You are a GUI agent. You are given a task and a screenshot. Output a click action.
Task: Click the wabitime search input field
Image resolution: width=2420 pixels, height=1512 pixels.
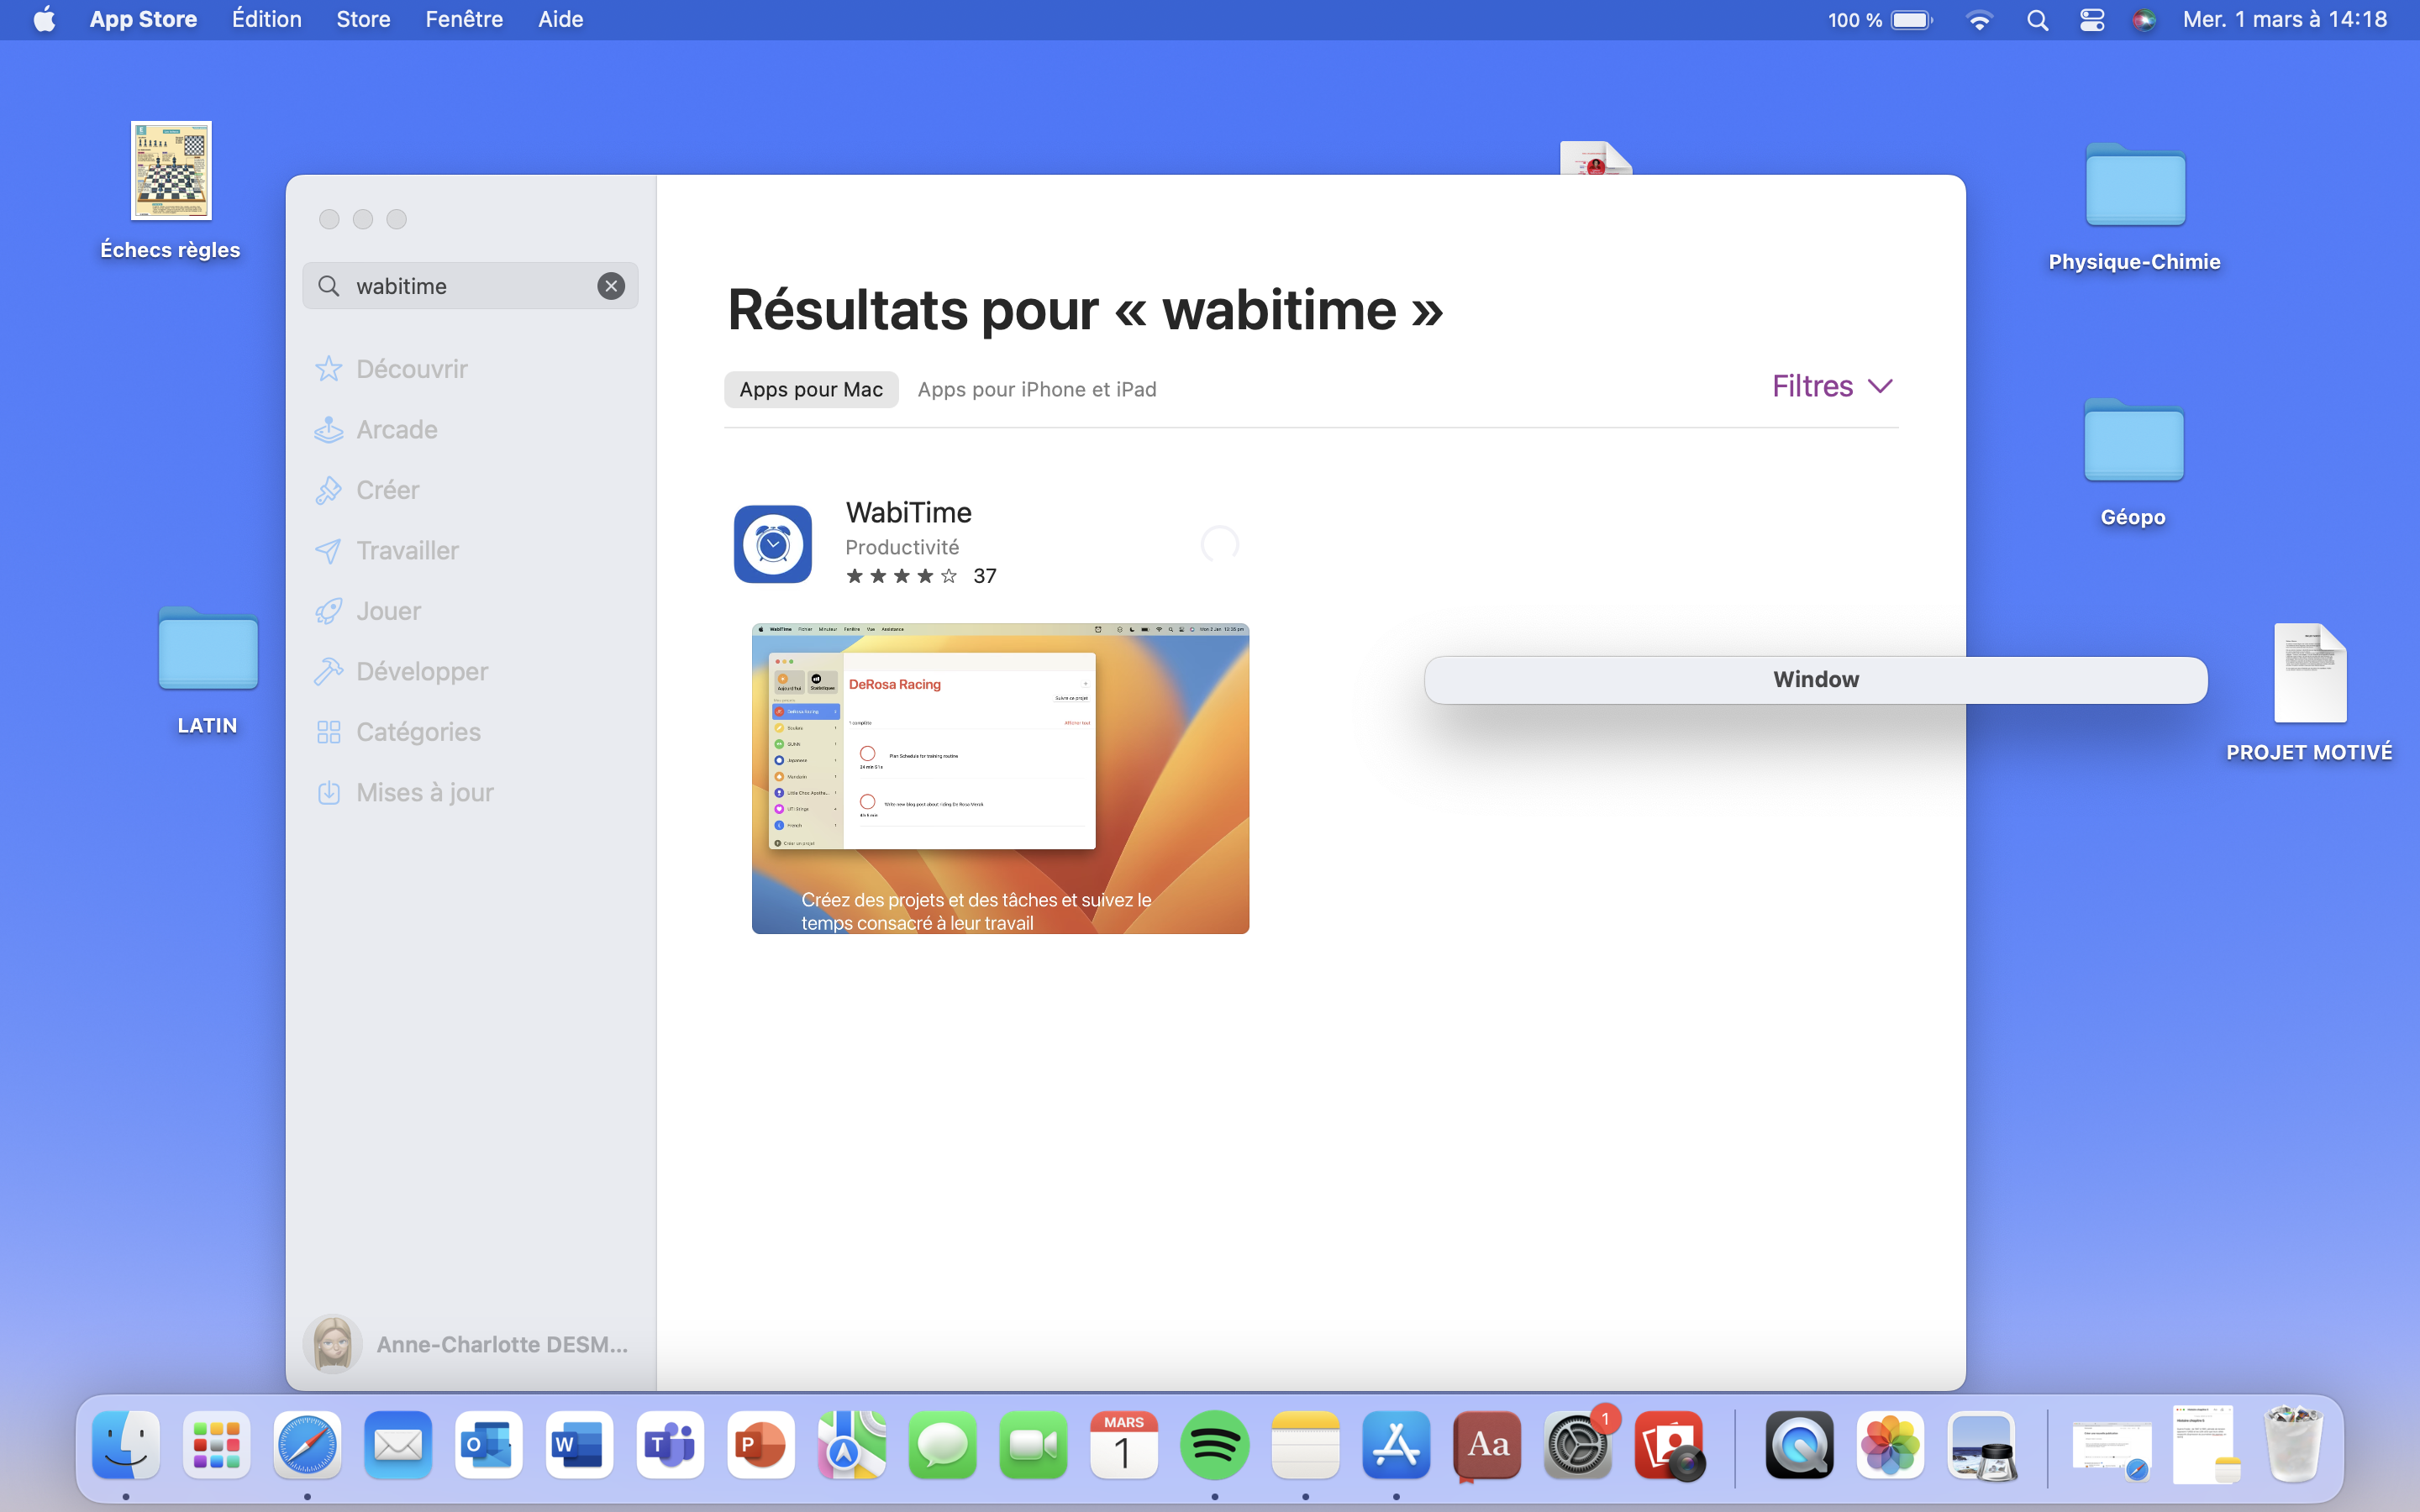[470, 286]
